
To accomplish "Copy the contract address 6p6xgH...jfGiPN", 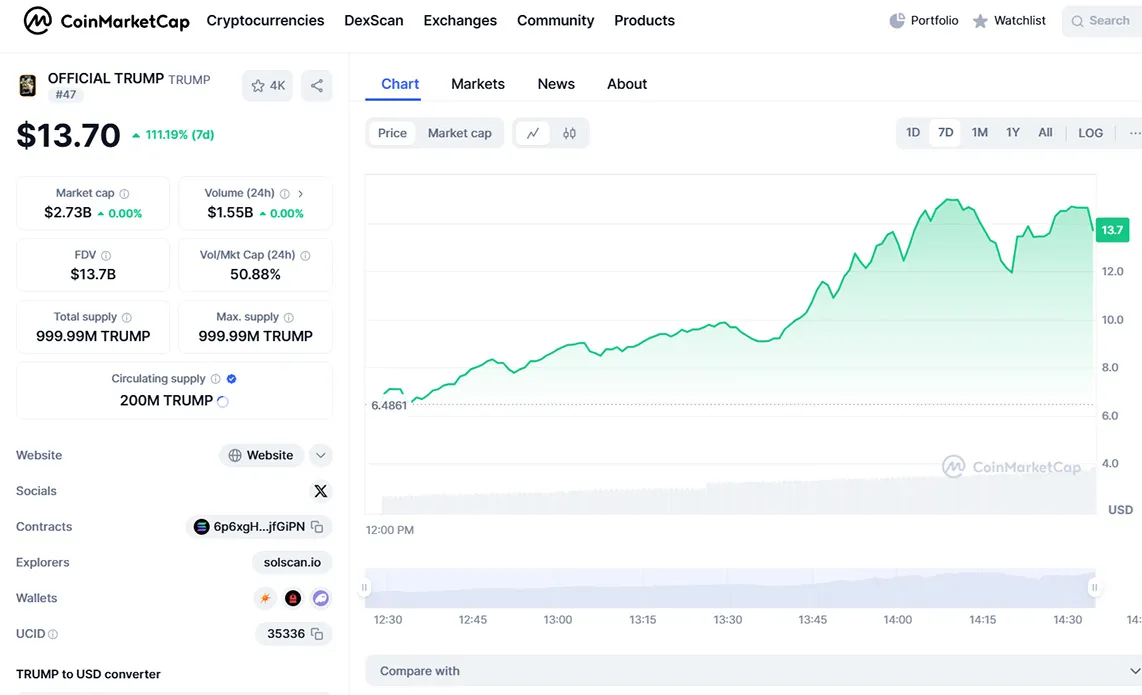I will (317, 527).
